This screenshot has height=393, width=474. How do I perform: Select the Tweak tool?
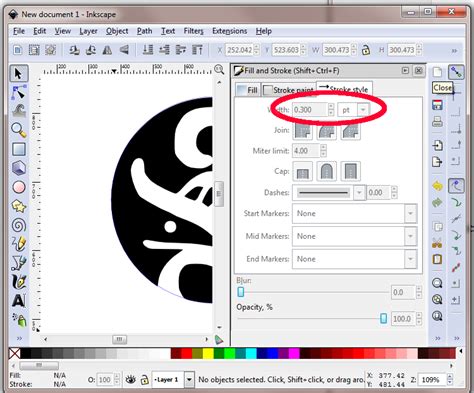coord(19,111)
